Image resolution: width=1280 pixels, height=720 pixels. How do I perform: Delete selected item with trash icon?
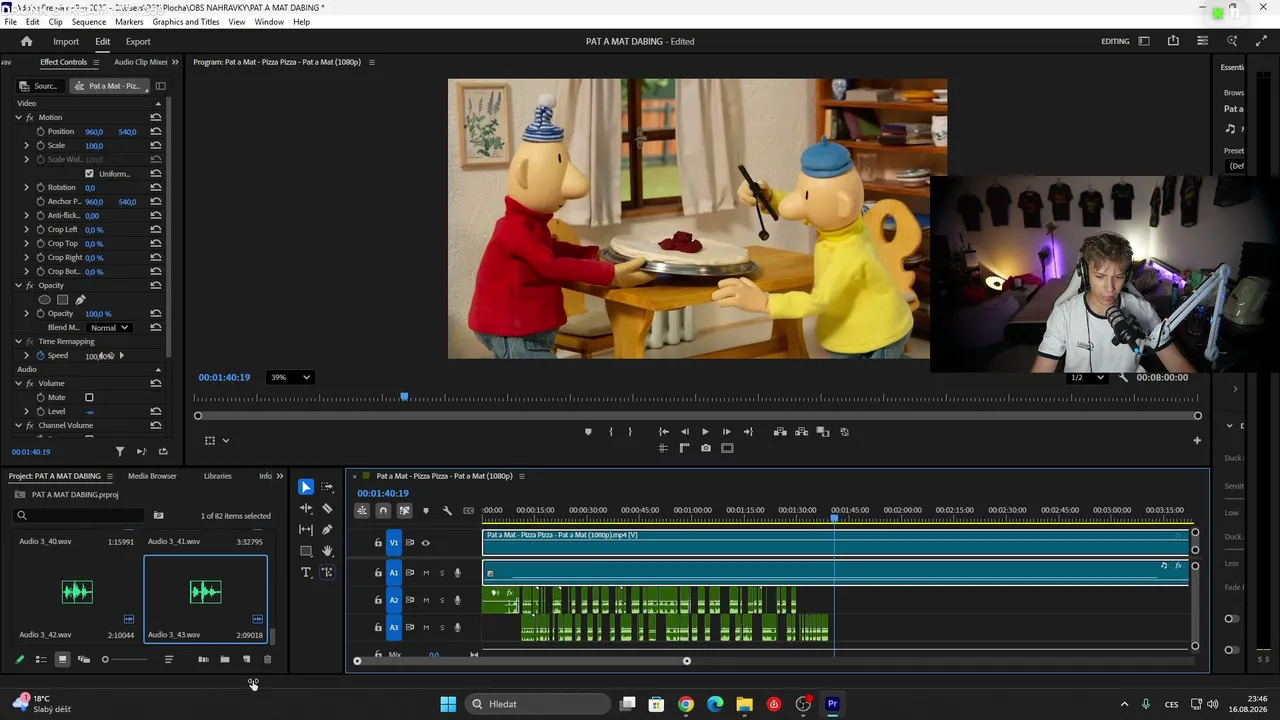pos(267,659)
